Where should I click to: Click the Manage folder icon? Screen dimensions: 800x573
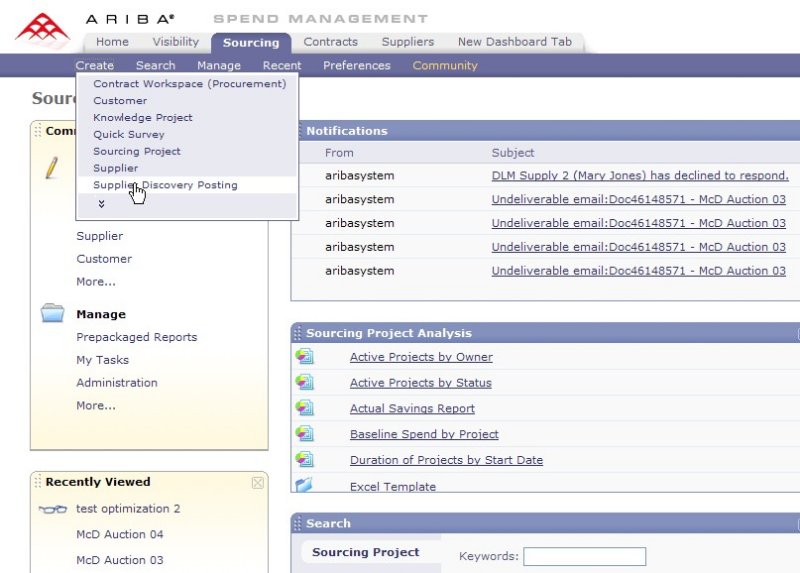53,313
